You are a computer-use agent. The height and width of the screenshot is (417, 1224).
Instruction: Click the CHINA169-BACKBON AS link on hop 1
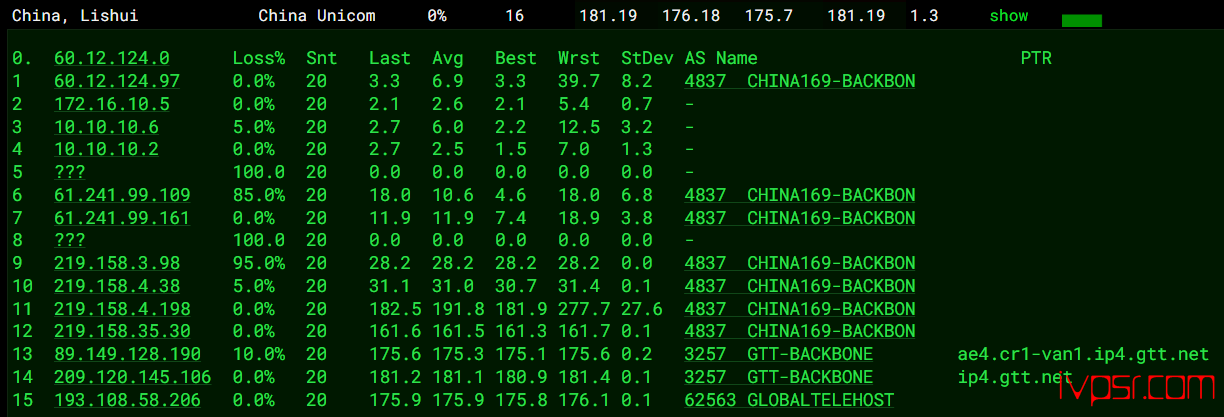click(799, 81)
